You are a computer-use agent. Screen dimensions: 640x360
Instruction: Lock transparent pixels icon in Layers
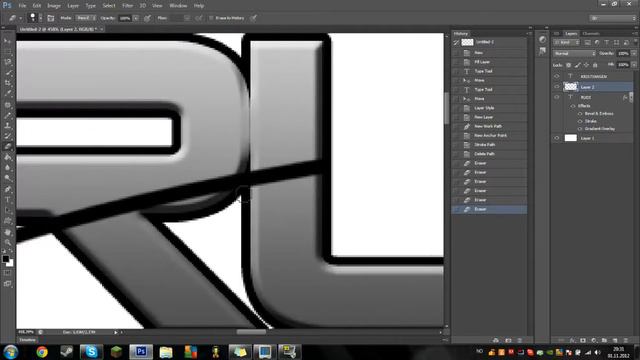[569, 65]
